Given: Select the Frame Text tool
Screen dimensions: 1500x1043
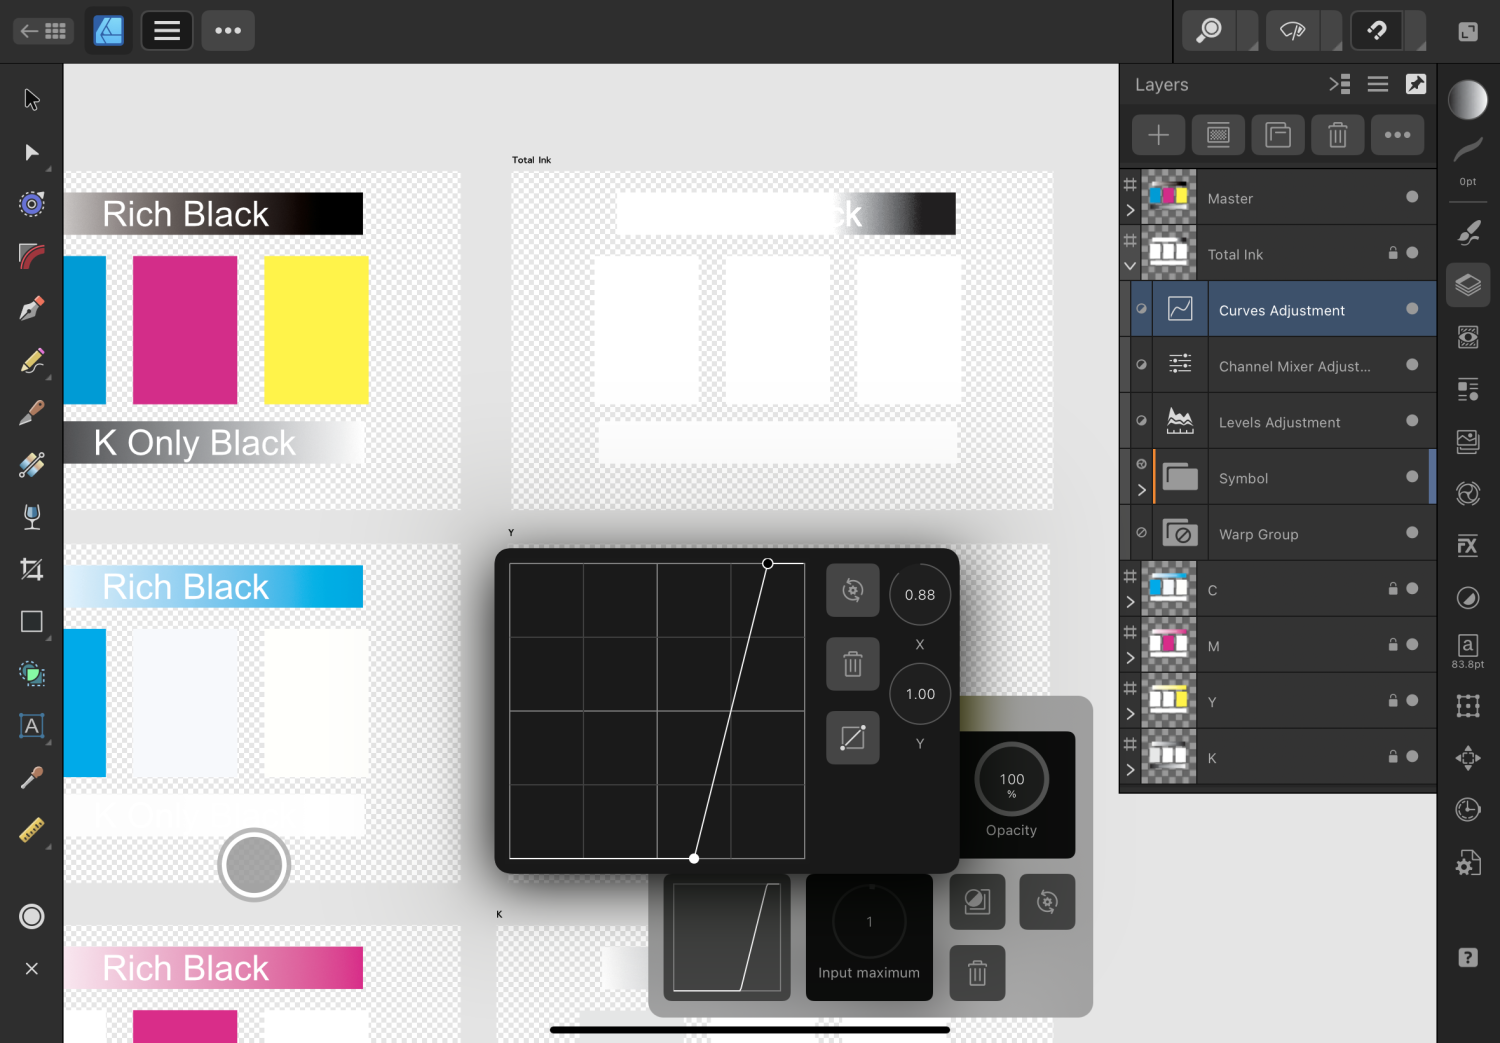Looking at the screenshot, I should [30, 726].
